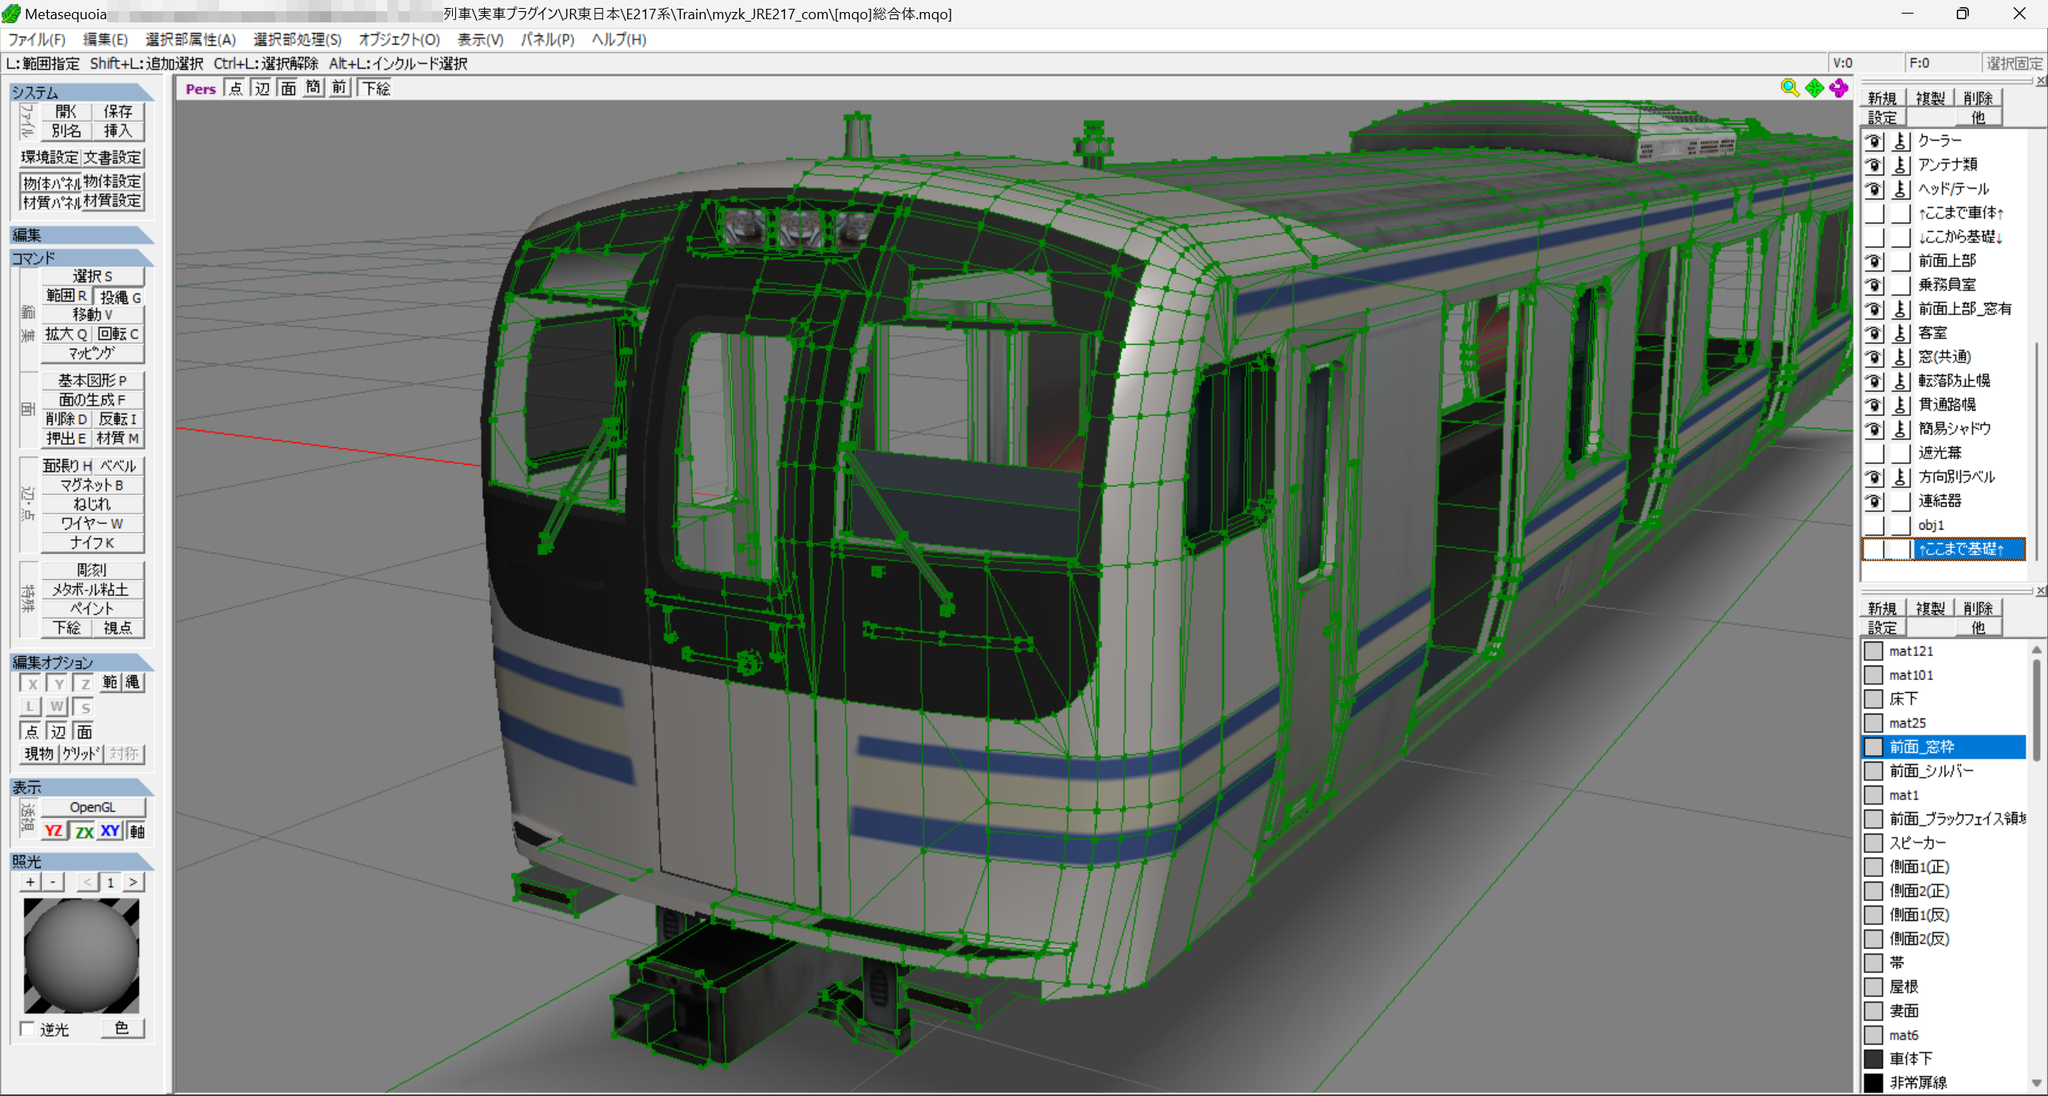Click the lighting direction sphere preview

point(81,955)
